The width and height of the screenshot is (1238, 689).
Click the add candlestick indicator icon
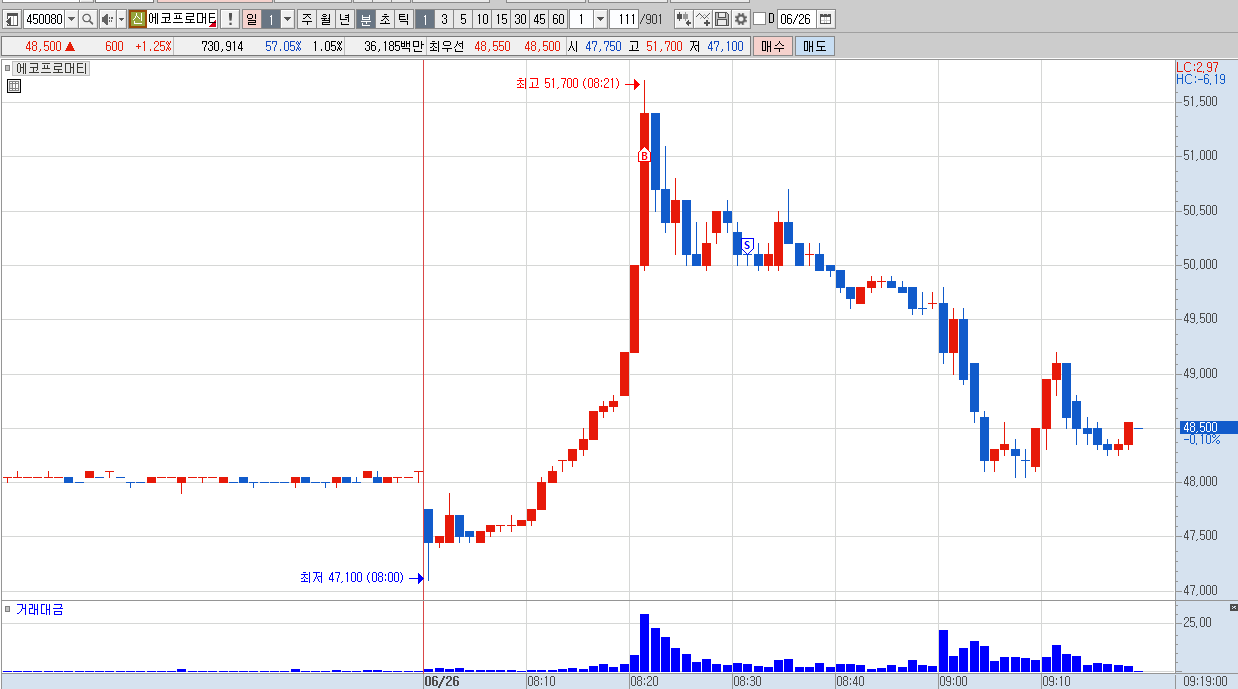(684, 19)
